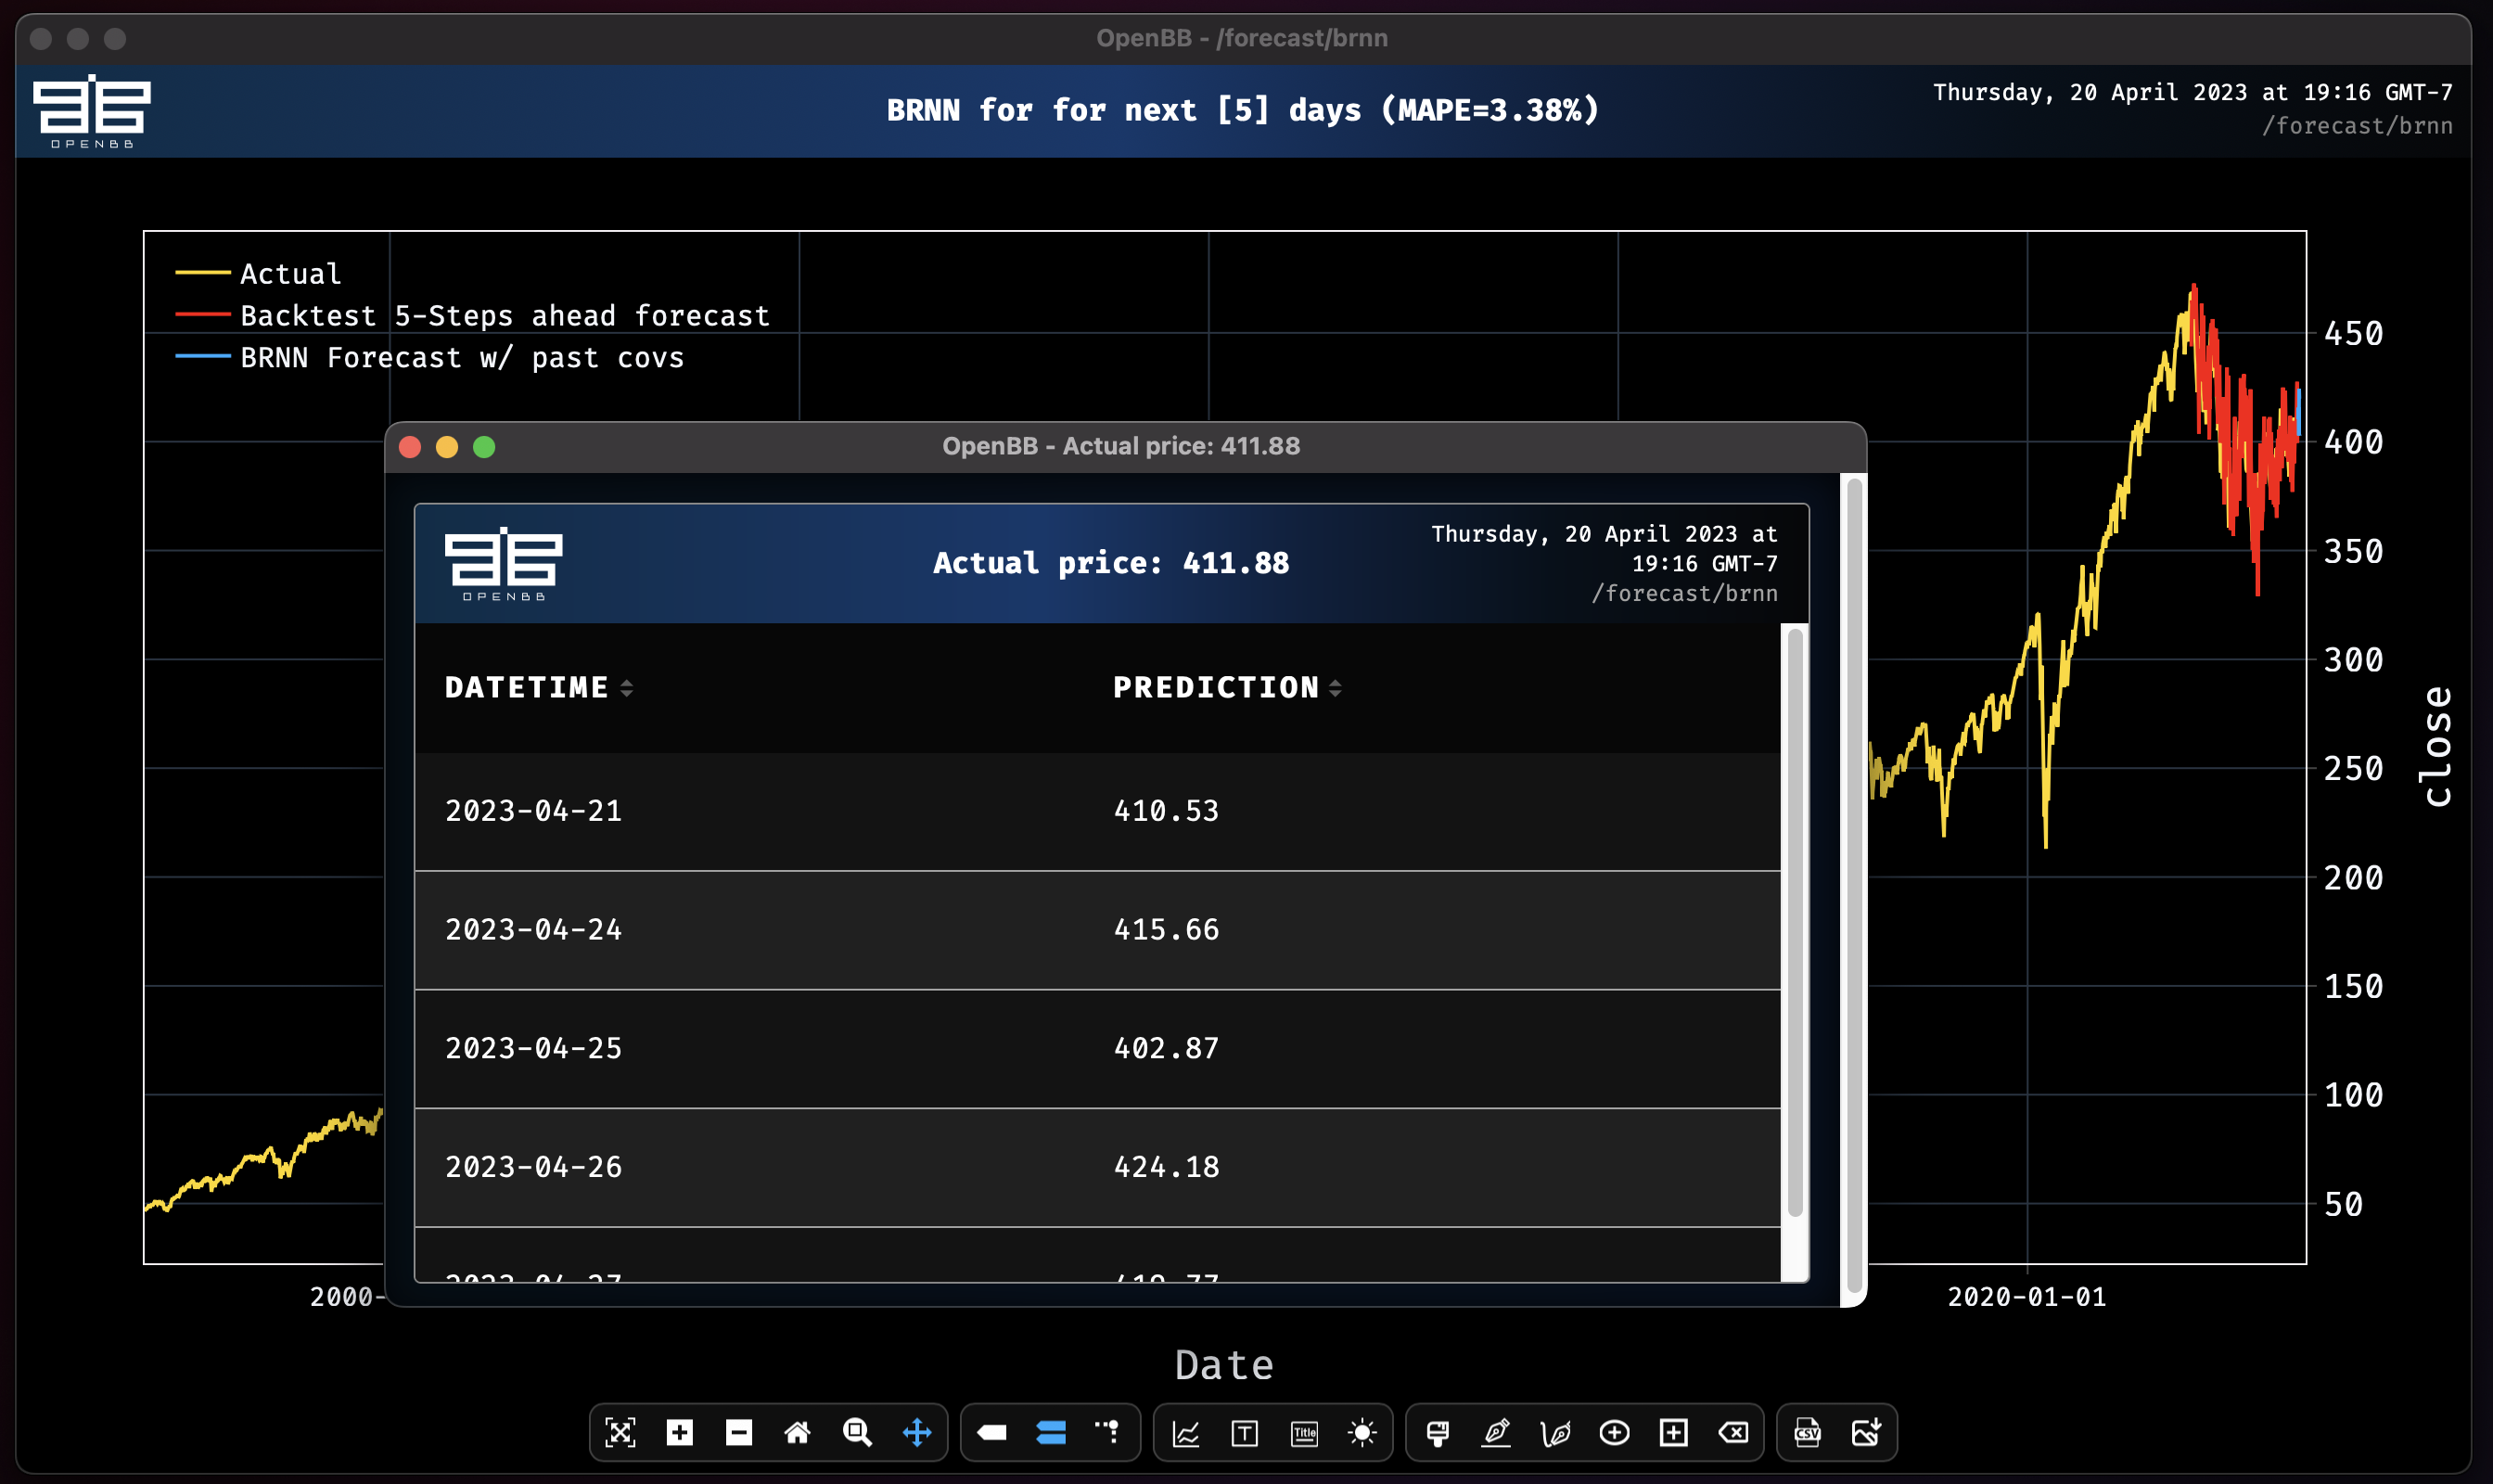
Task: Toggle spike lines icon
Action: (x=1108, y=1432)
